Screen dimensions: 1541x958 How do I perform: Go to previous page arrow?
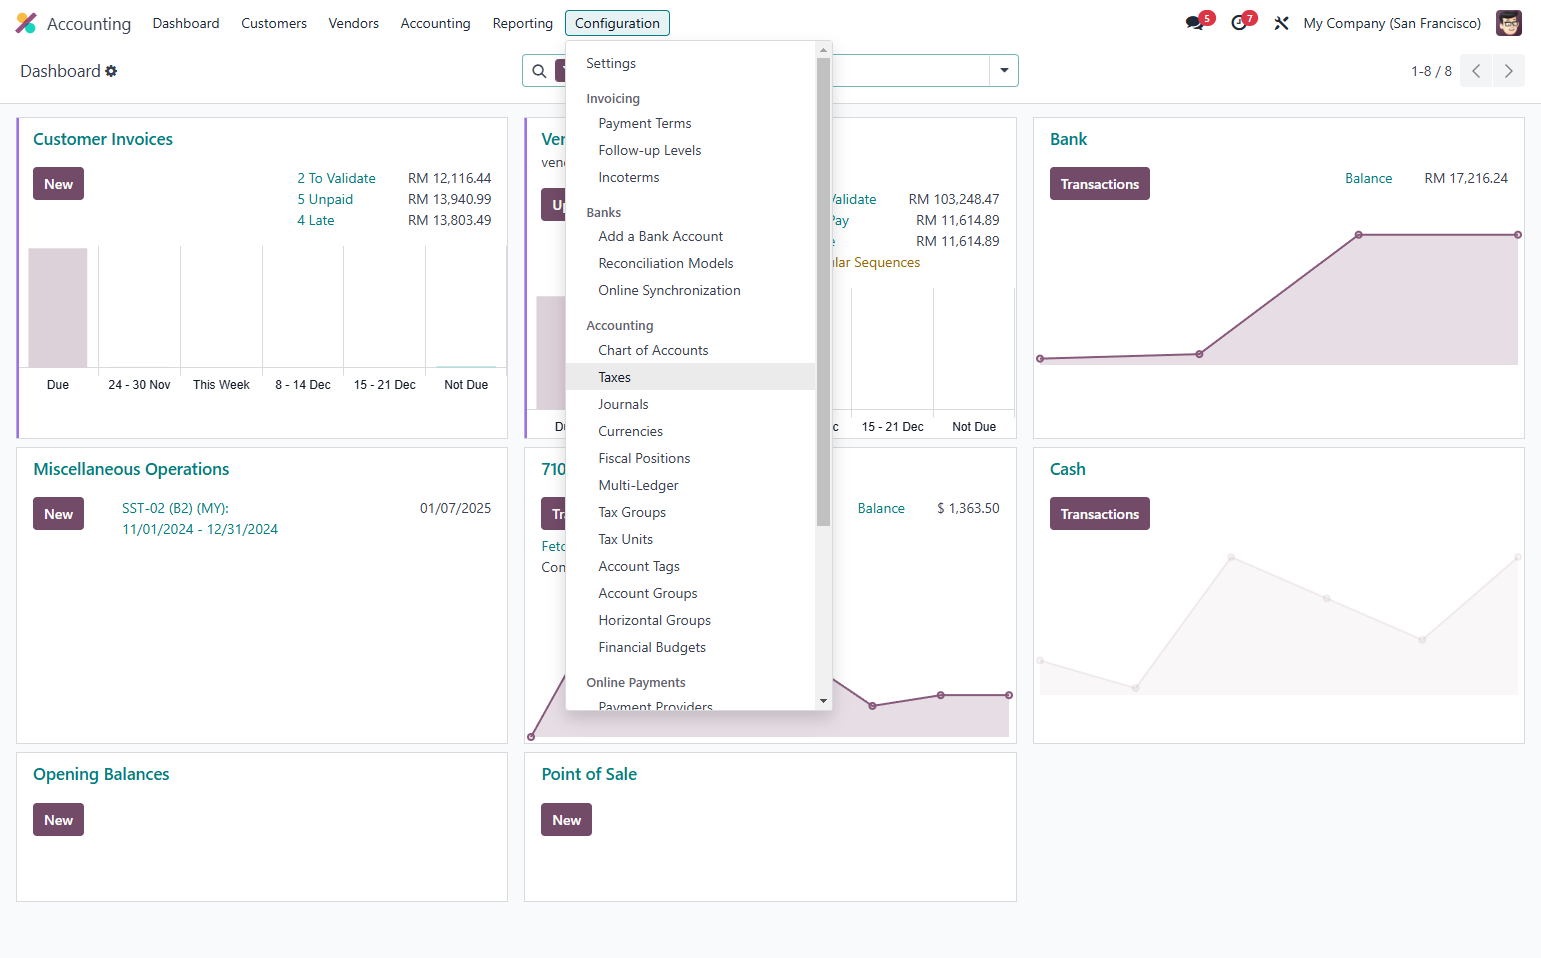[1476, 71]
